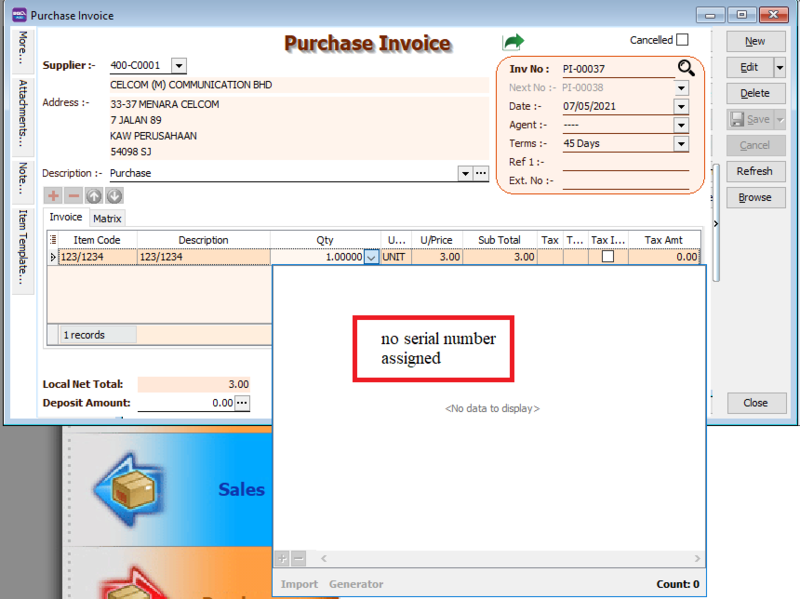Click the minus delete-row icon above Invoice tab
Image resolution: width=800 pixels, height=599 pixels.
click(x=73, y=195)
